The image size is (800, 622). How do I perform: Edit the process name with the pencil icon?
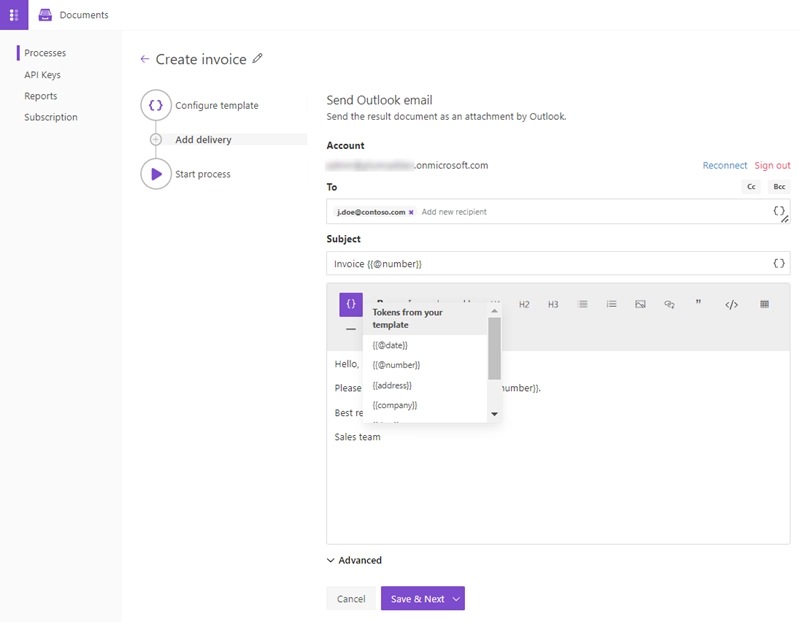point(258,58)
